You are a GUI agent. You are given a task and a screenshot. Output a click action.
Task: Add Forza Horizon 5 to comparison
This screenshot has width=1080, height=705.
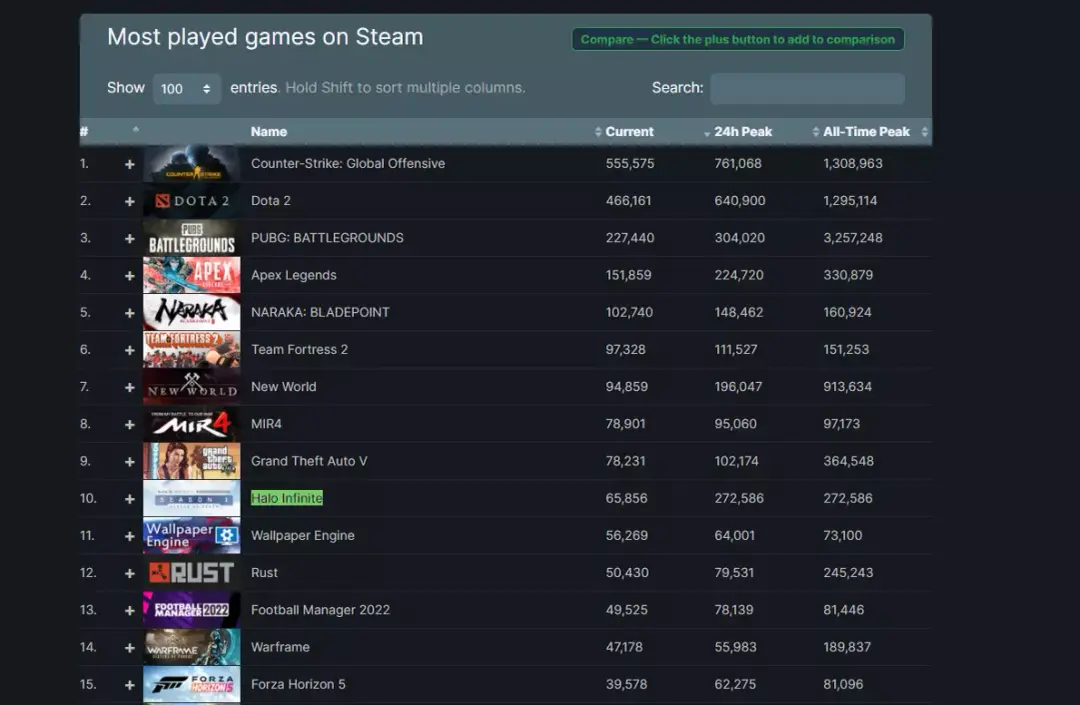click(129, 684)
